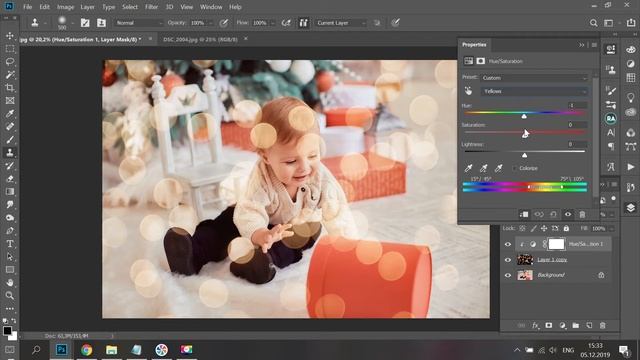Toggle clip to layer in Properties
This screenshot has height=360, width=640.
coord(524,214)
